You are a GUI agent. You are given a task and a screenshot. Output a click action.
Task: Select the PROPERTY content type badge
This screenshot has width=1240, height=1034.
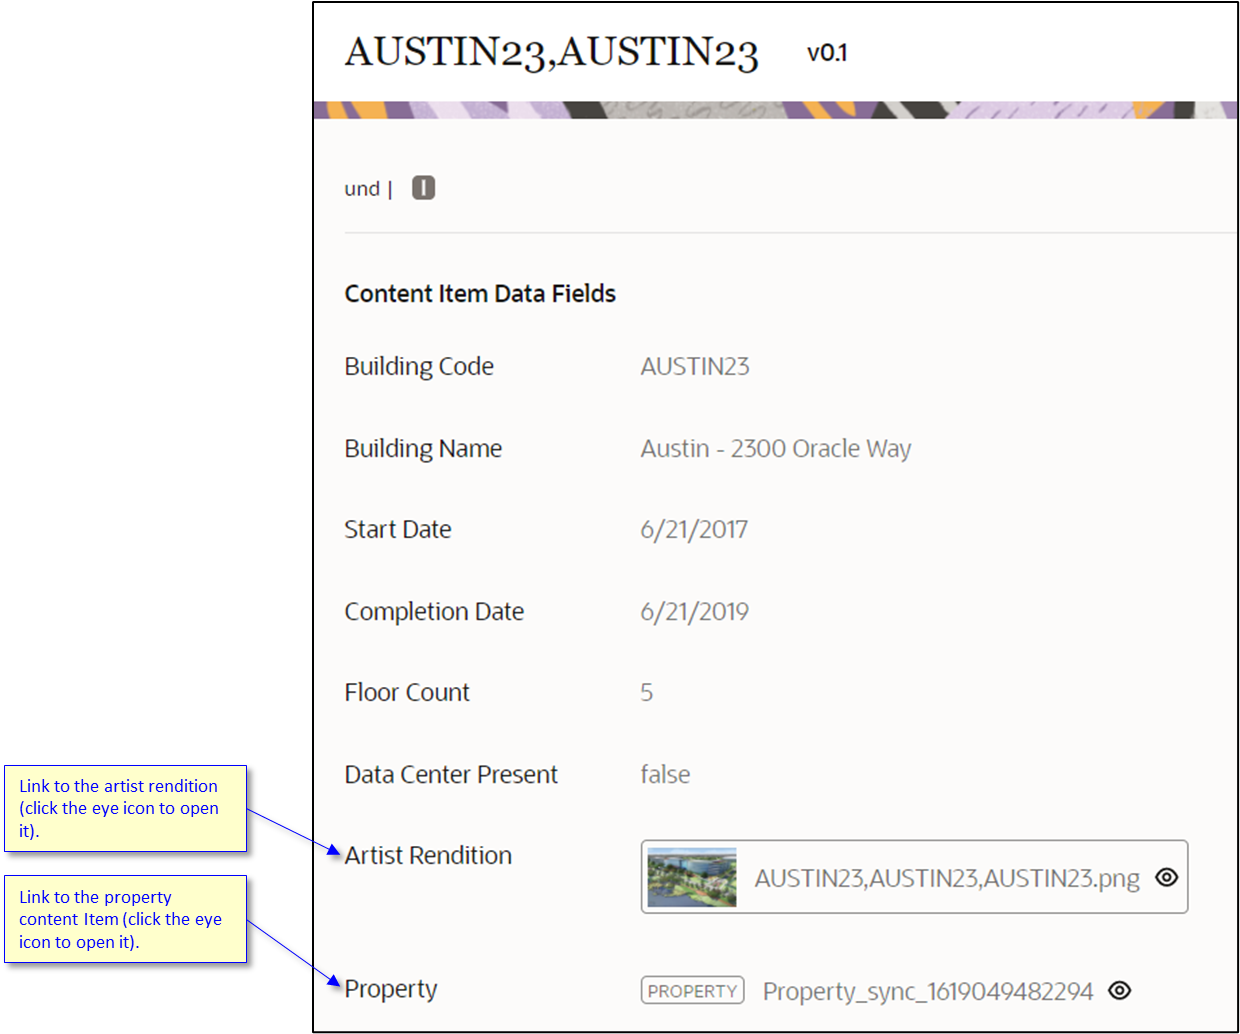pos(692,990)
